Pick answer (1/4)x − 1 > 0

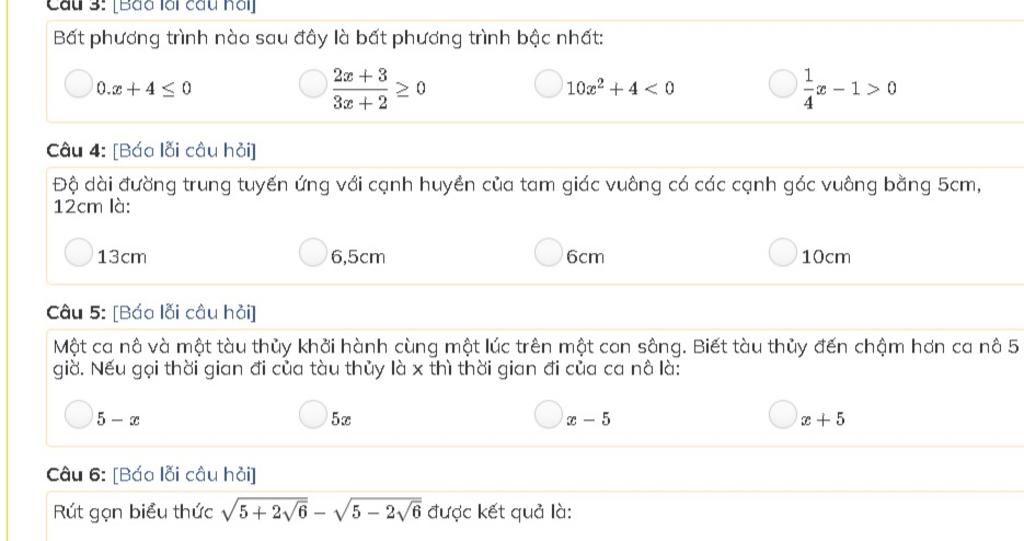(782, 84)
